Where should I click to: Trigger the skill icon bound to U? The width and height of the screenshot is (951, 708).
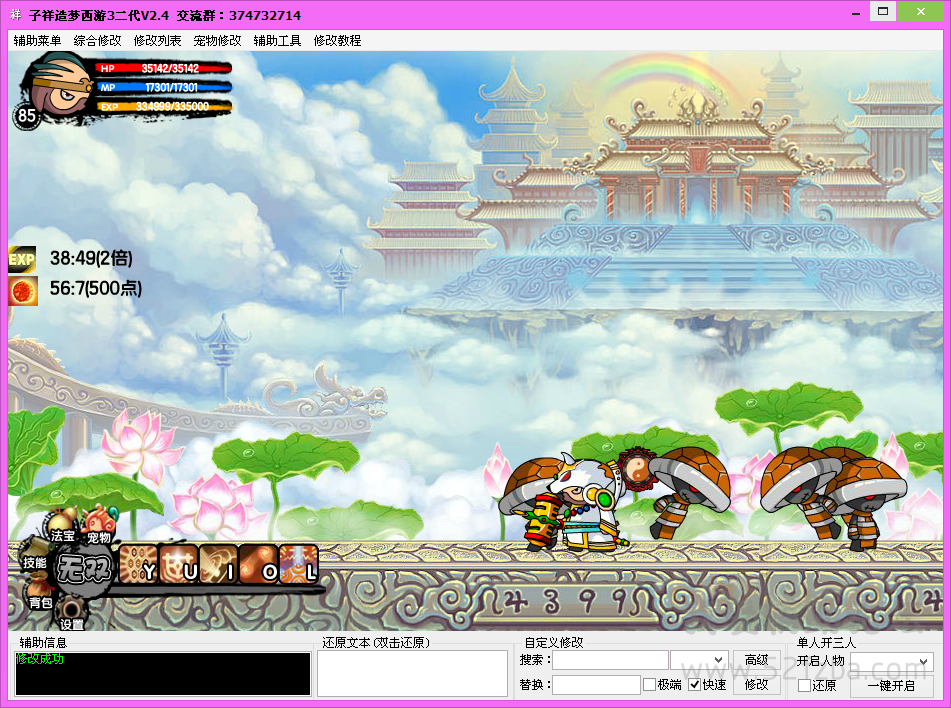[179, 564]
